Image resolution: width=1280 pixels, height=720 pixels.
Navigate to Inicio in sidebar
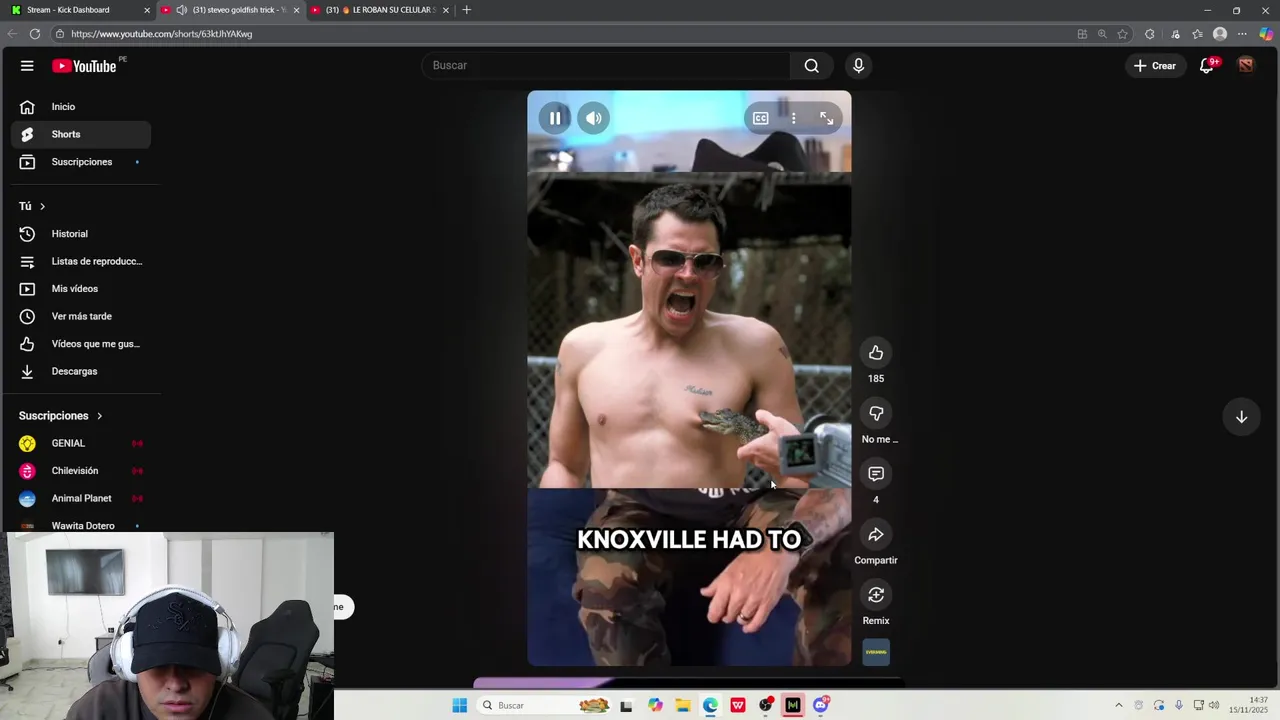pyautogui.click(x=81, y=107)
